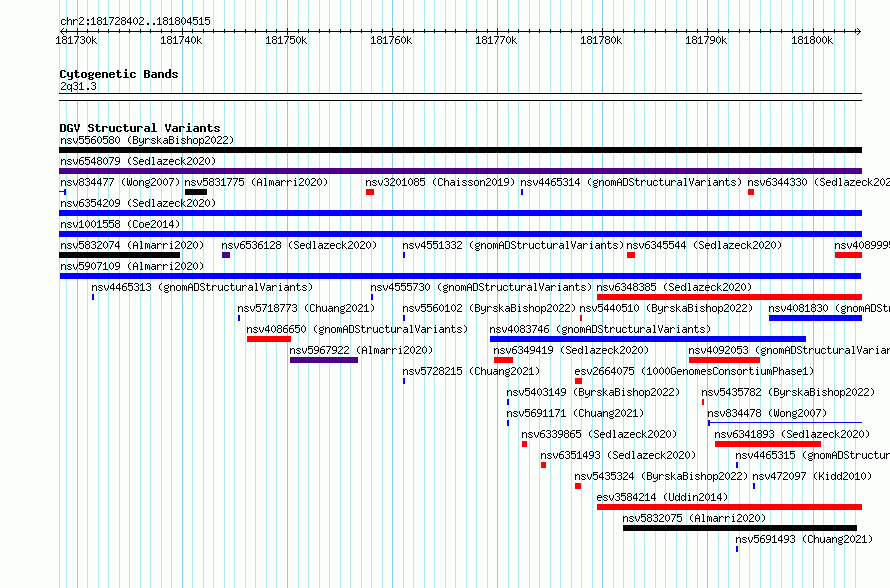Open nsv4083746 (gnomADStructuralVariants) label
This screenshot has height=588, width=890.
pyautogui.click(x=600, y=329)
